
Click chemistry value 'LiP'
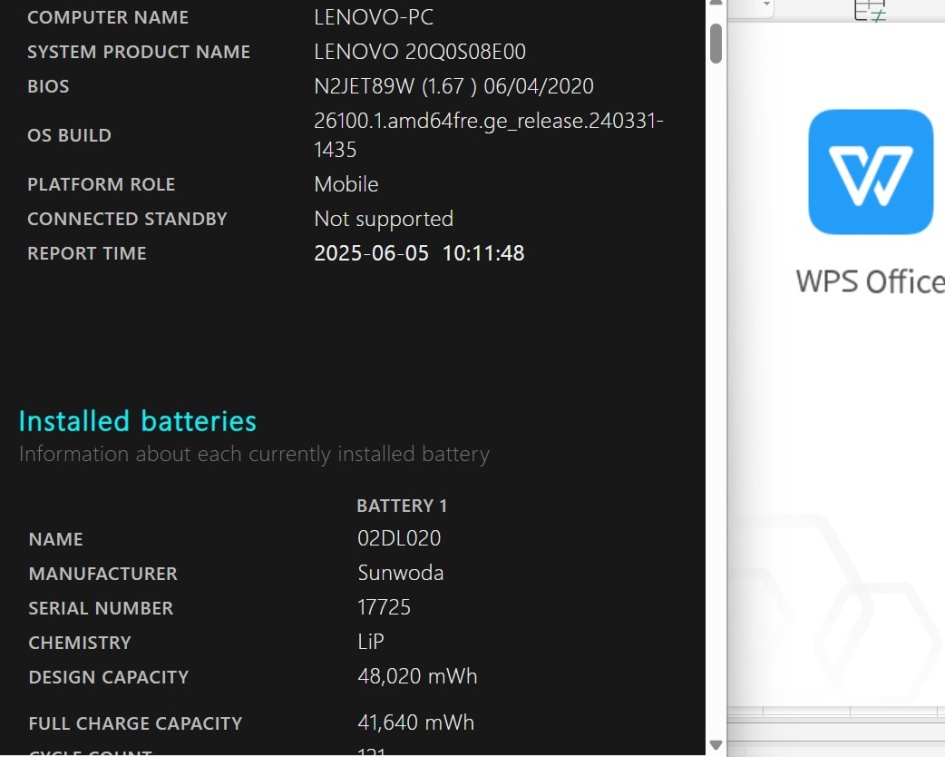click(x=371, y=641)
